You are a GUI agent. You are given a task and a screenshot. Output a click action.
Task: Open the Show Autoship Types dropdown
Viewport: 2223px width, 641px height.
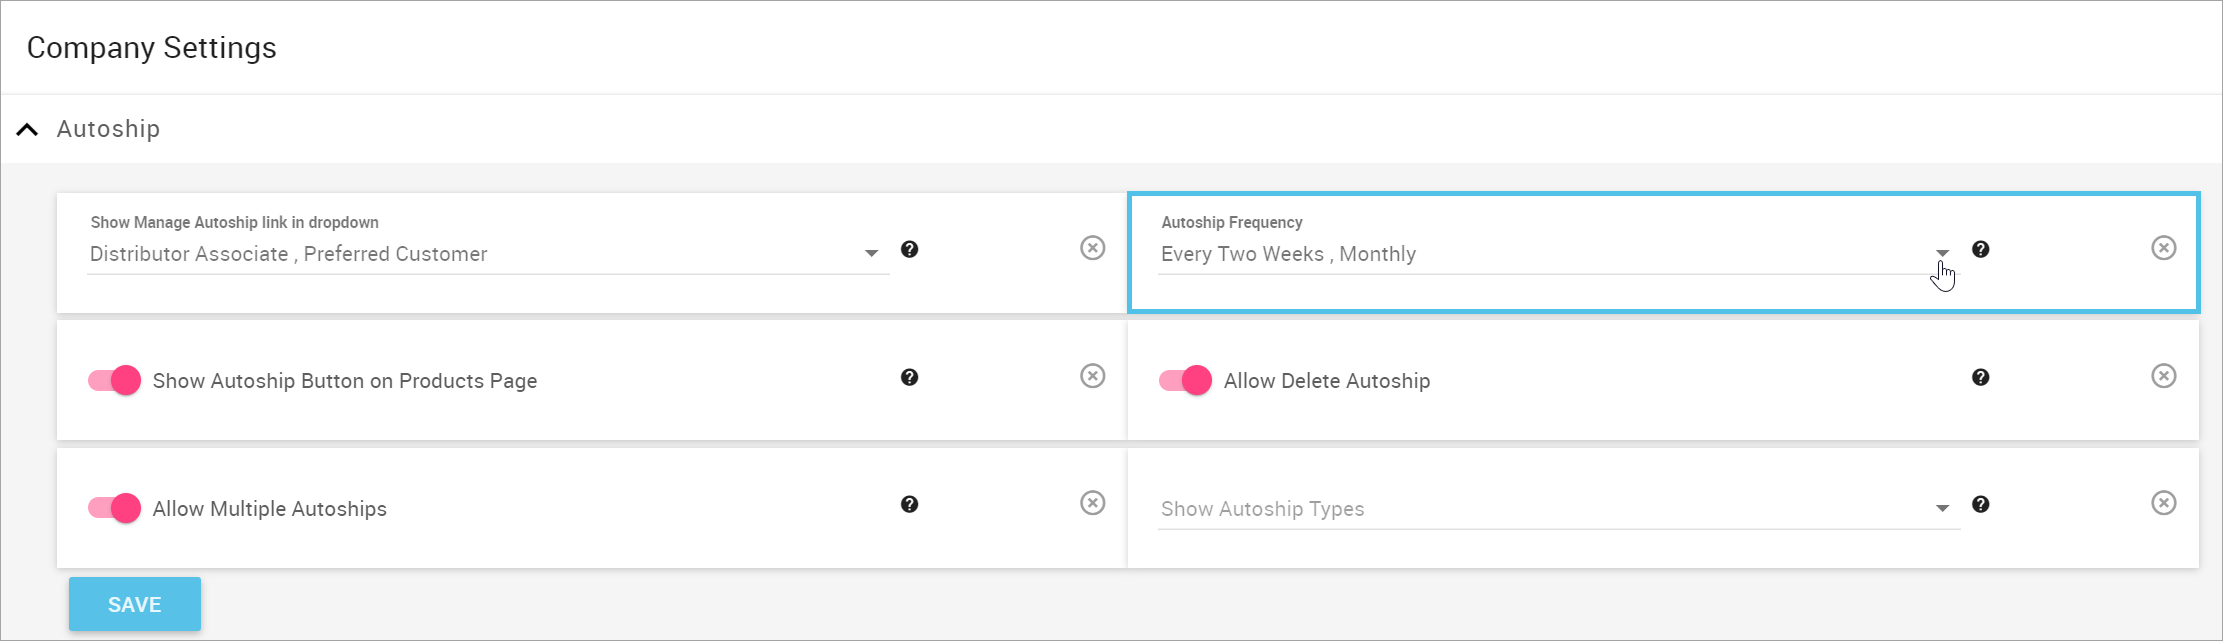tap(1942, 508)
